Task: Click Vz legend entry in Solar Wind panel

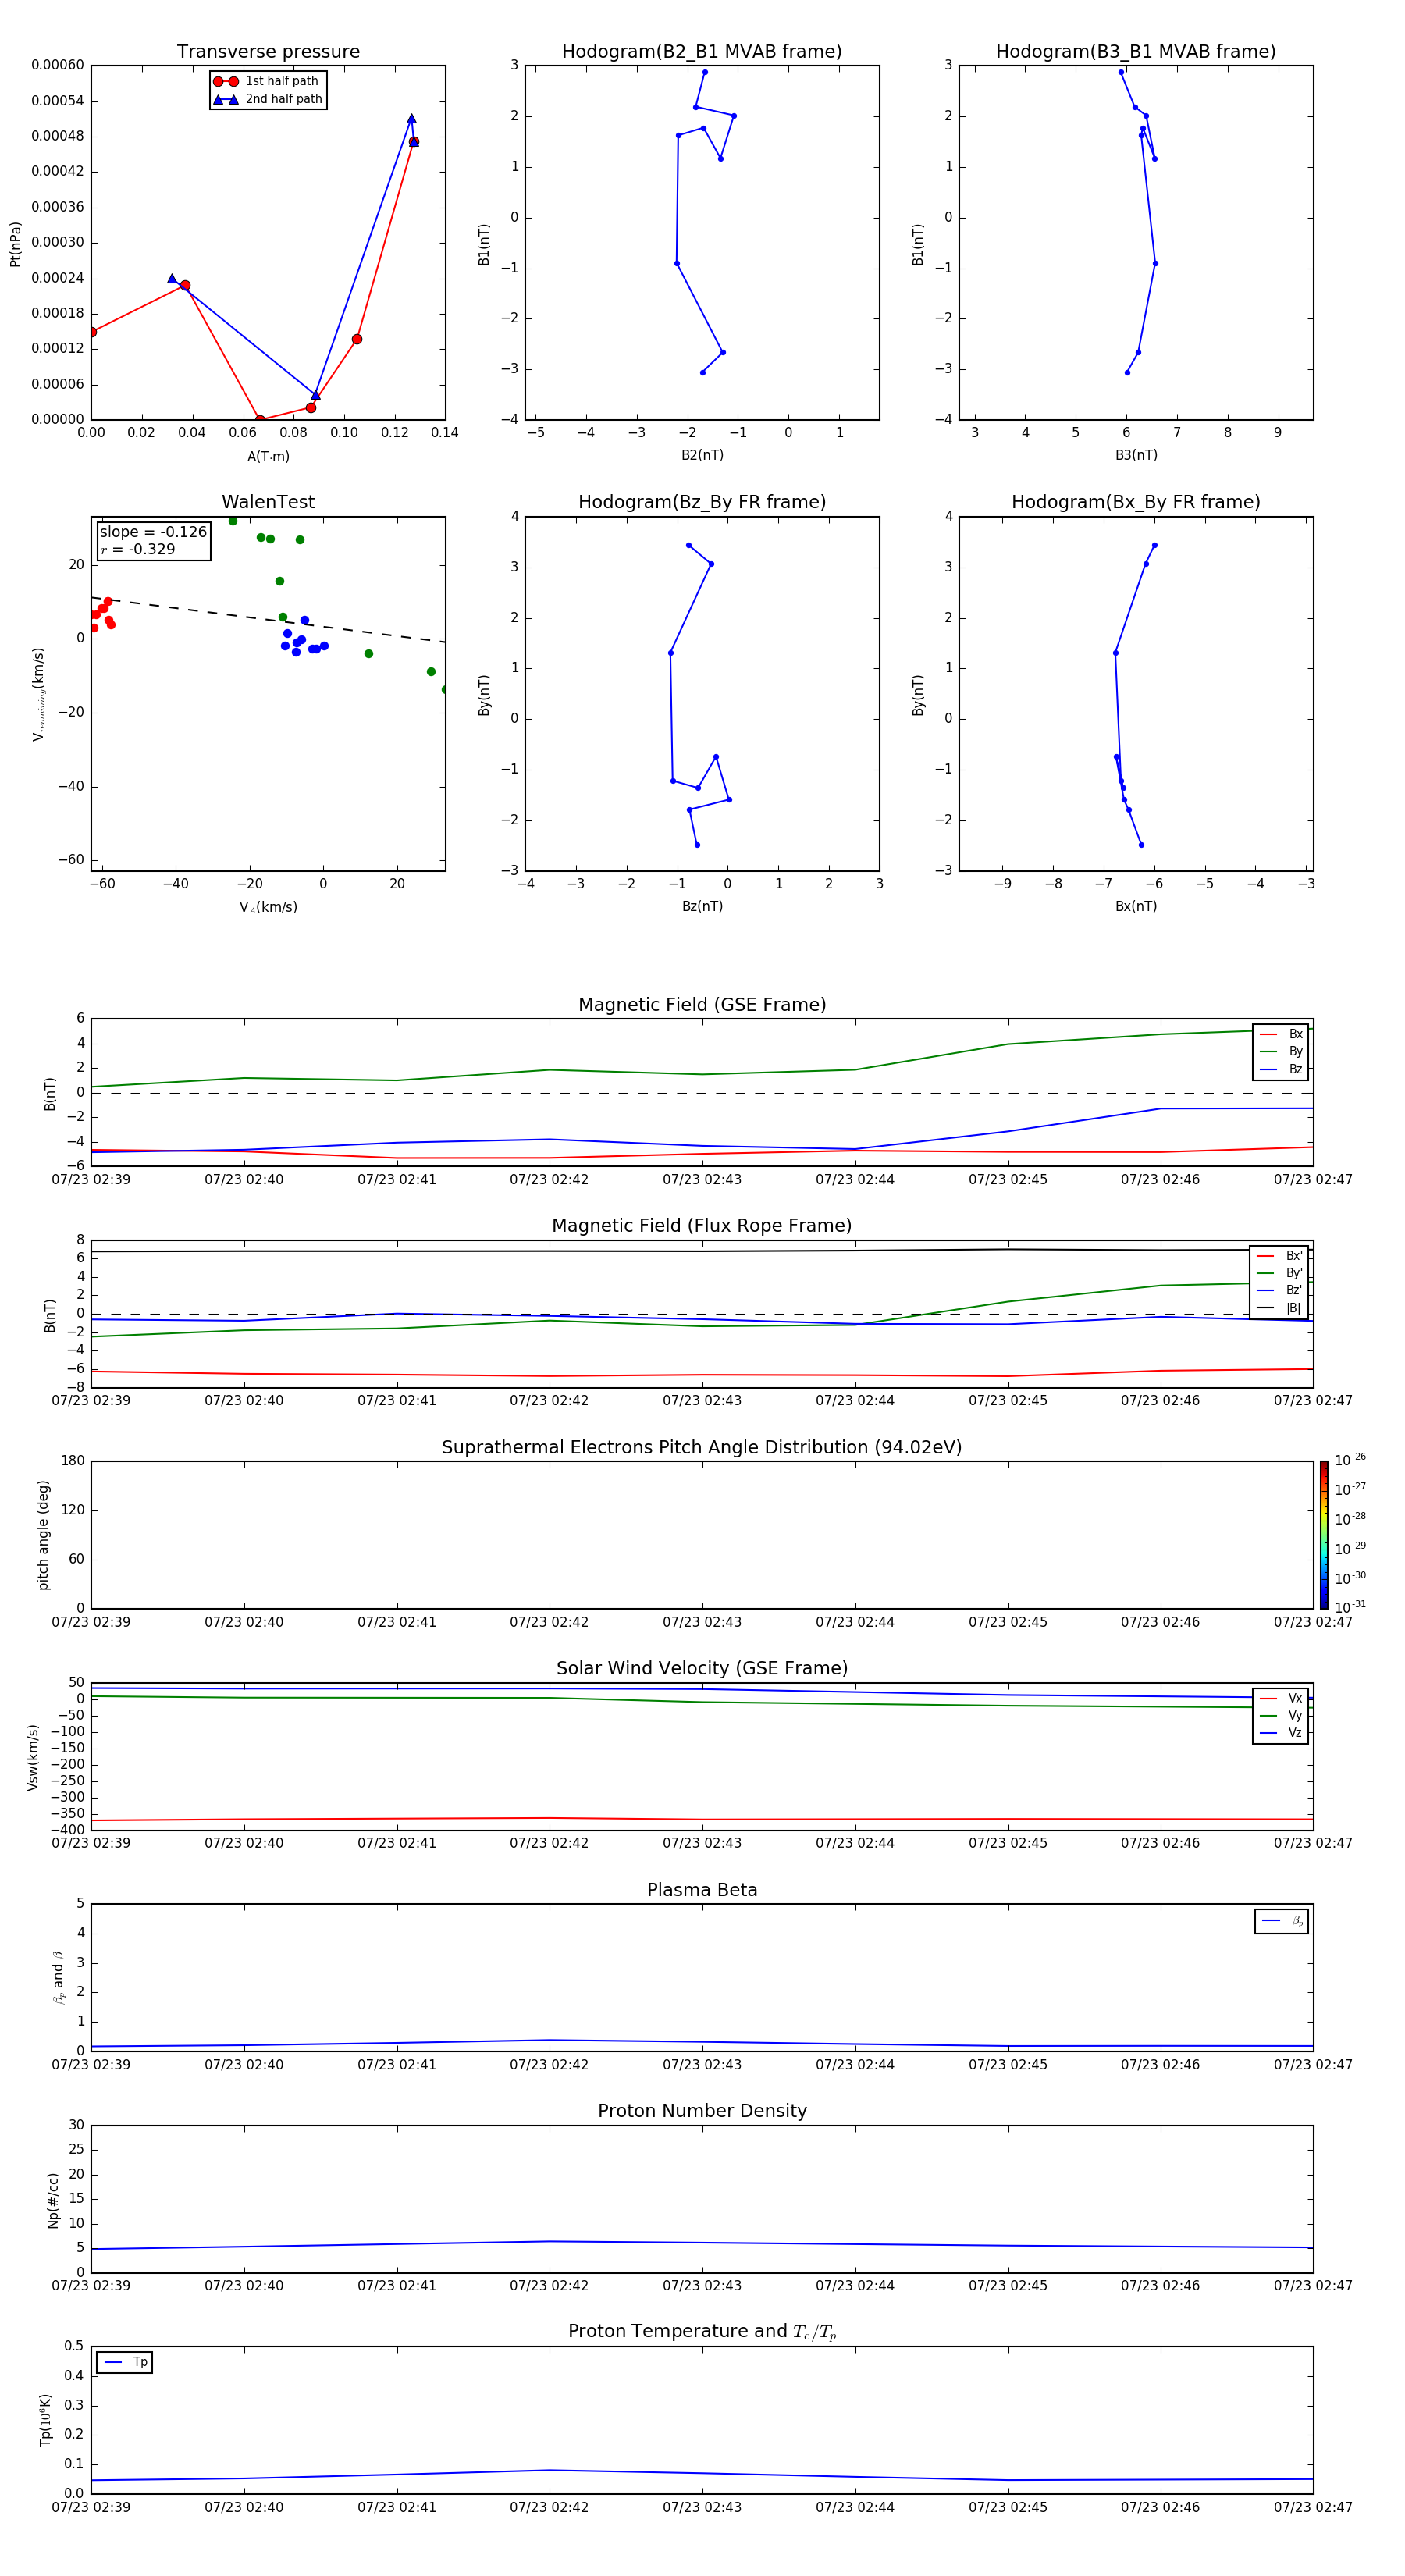Action: pyautogui.click(x=1281, y=1733)
